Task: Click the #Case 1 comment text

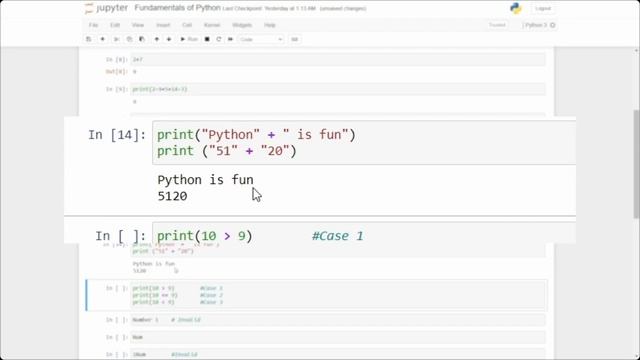Action: point(338,236)
